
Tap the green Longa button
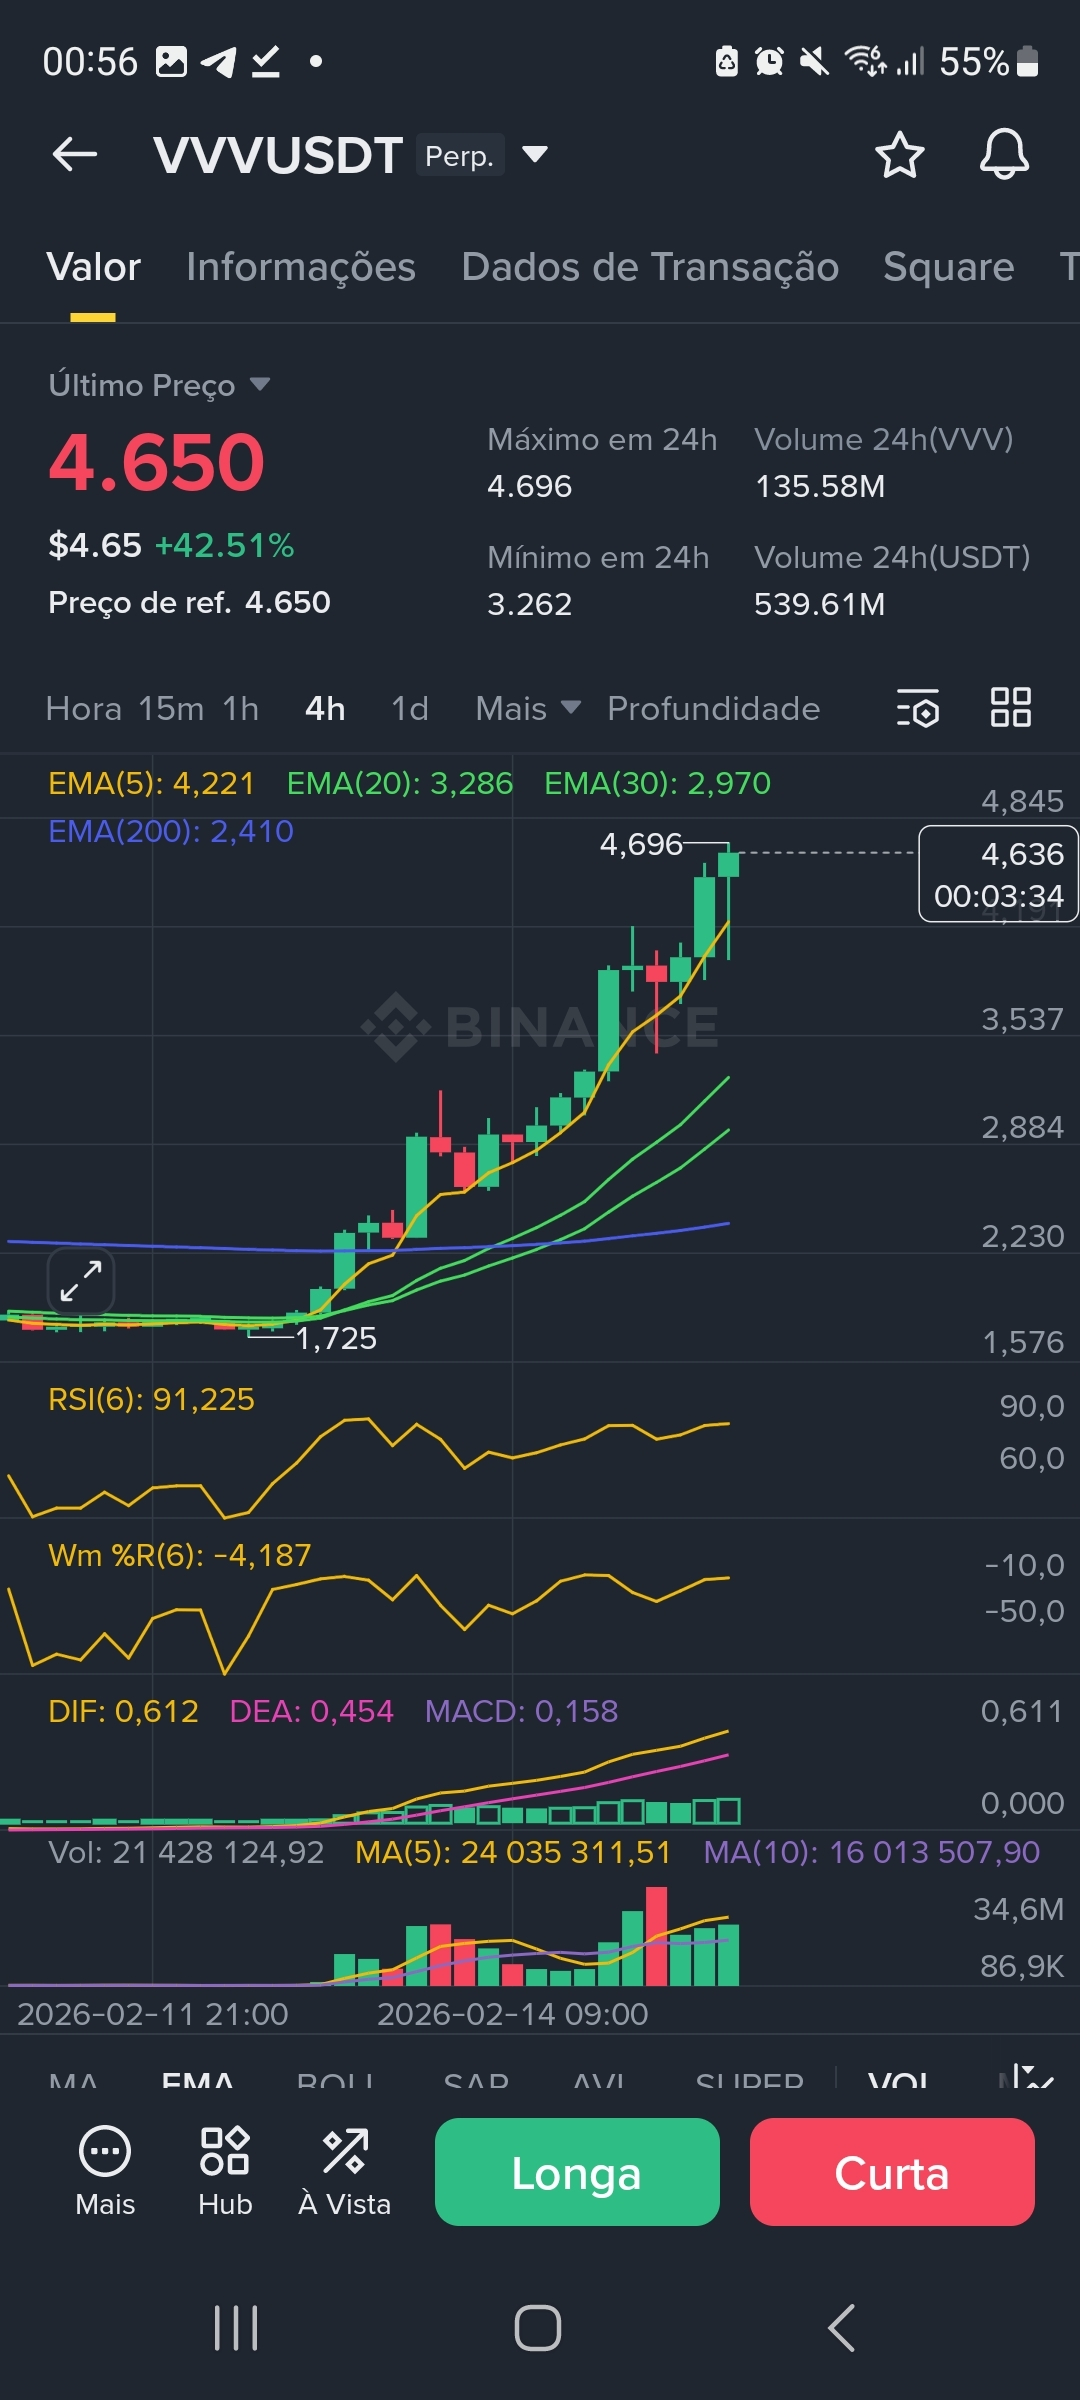pyautogui.click(x=577, y=2172)
